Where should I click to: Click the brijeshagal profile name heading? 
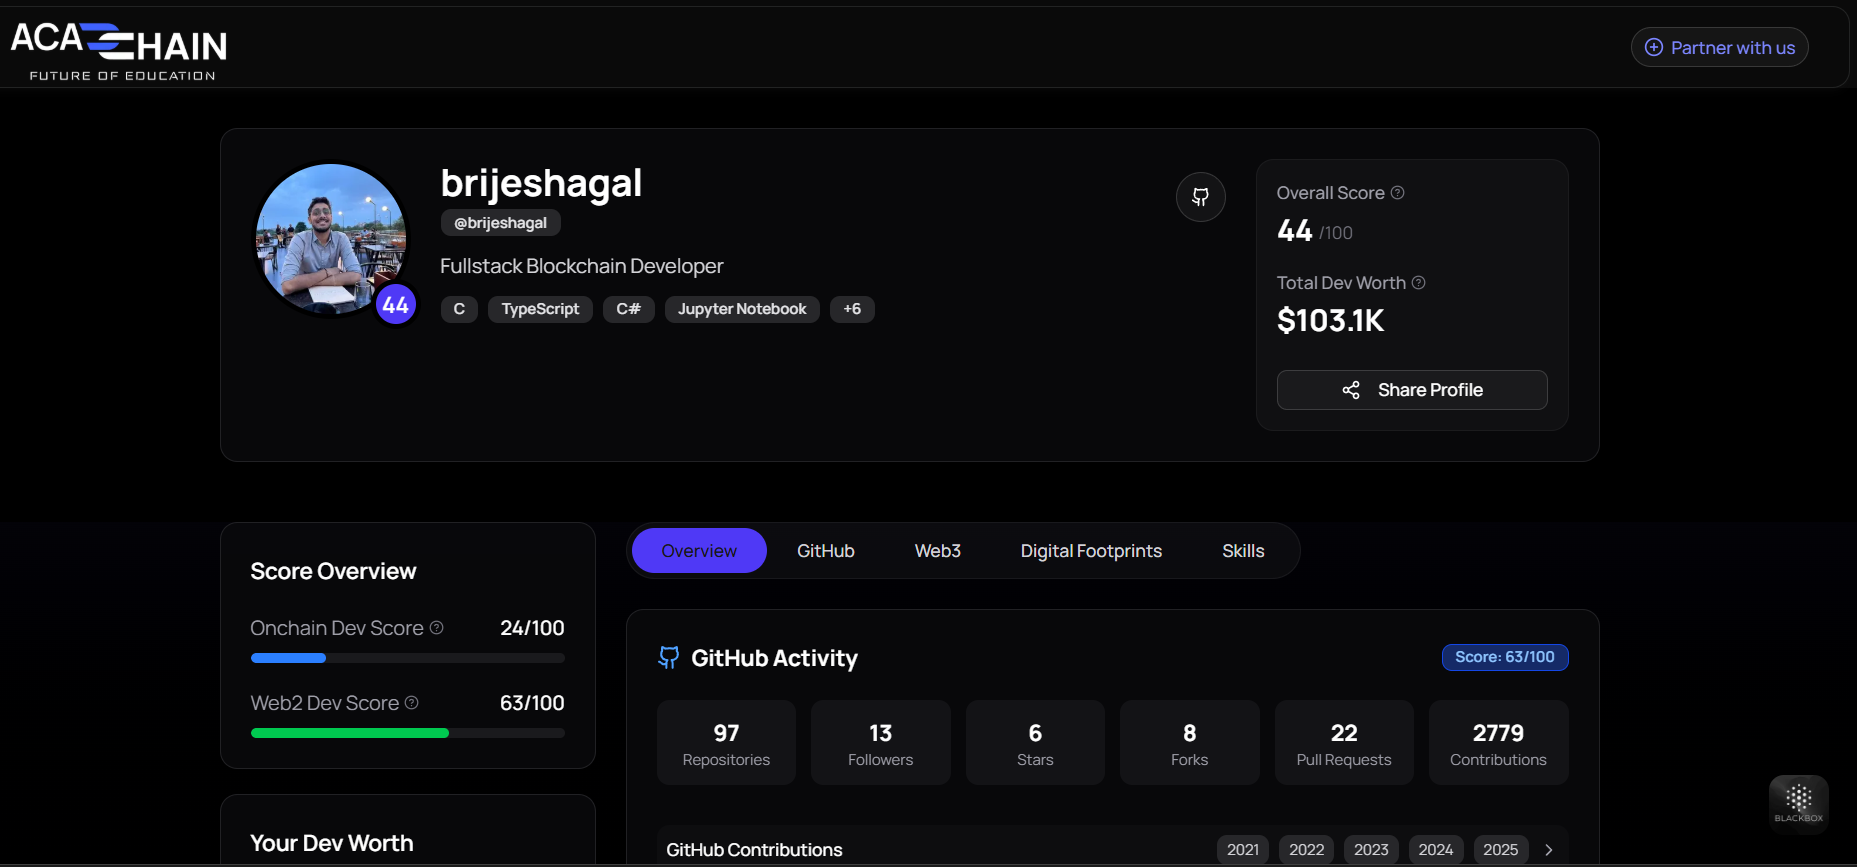541,183
